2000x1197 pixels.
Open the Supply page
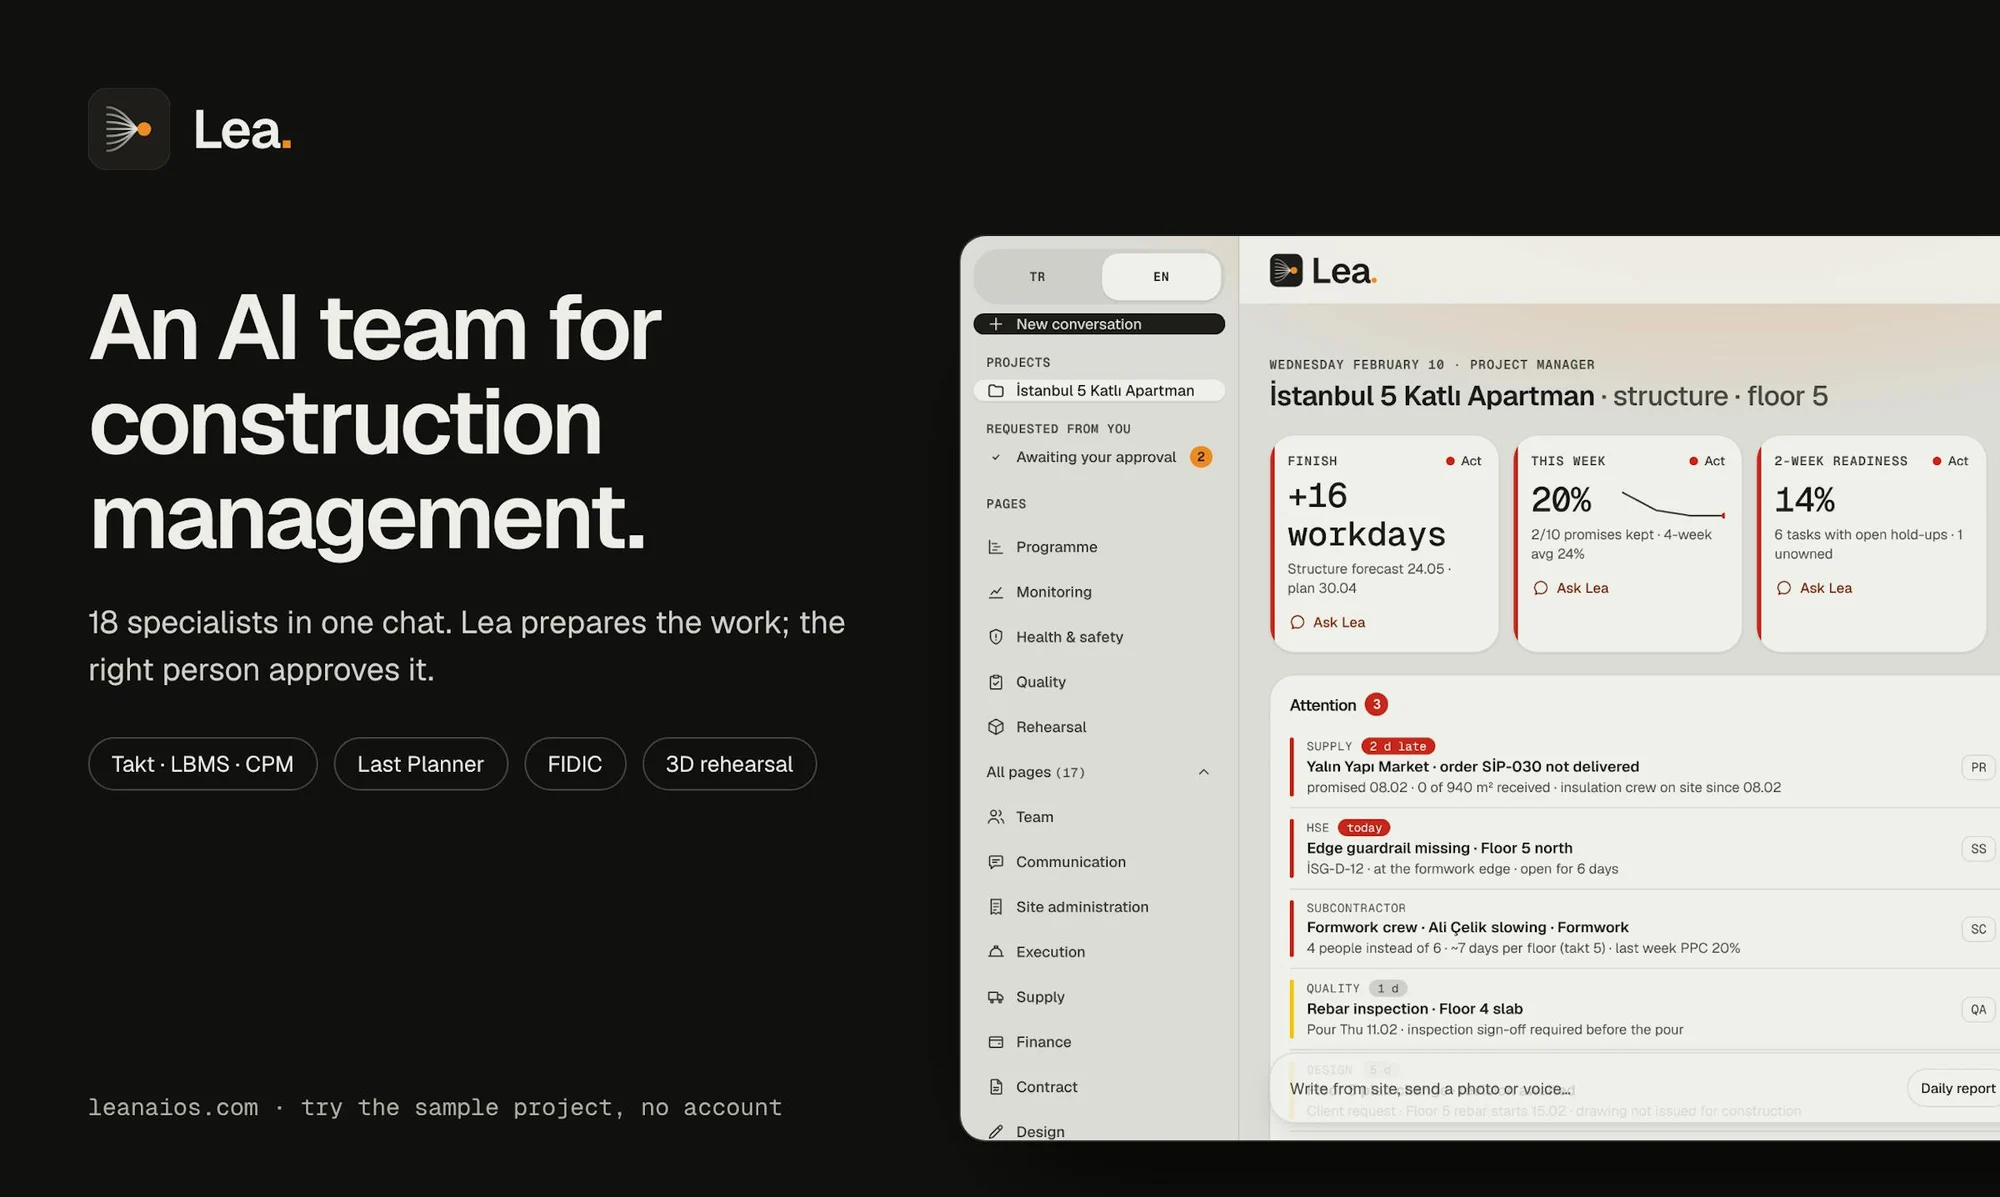pos(1098,997)
